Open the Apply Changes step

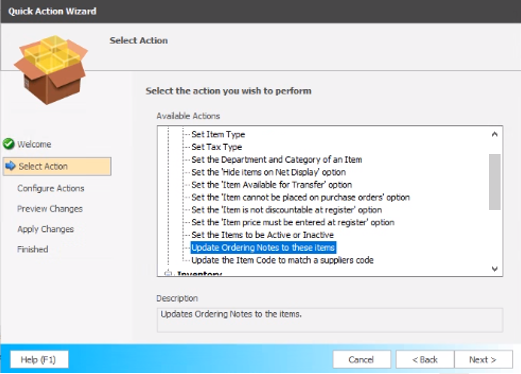[46, 229]
